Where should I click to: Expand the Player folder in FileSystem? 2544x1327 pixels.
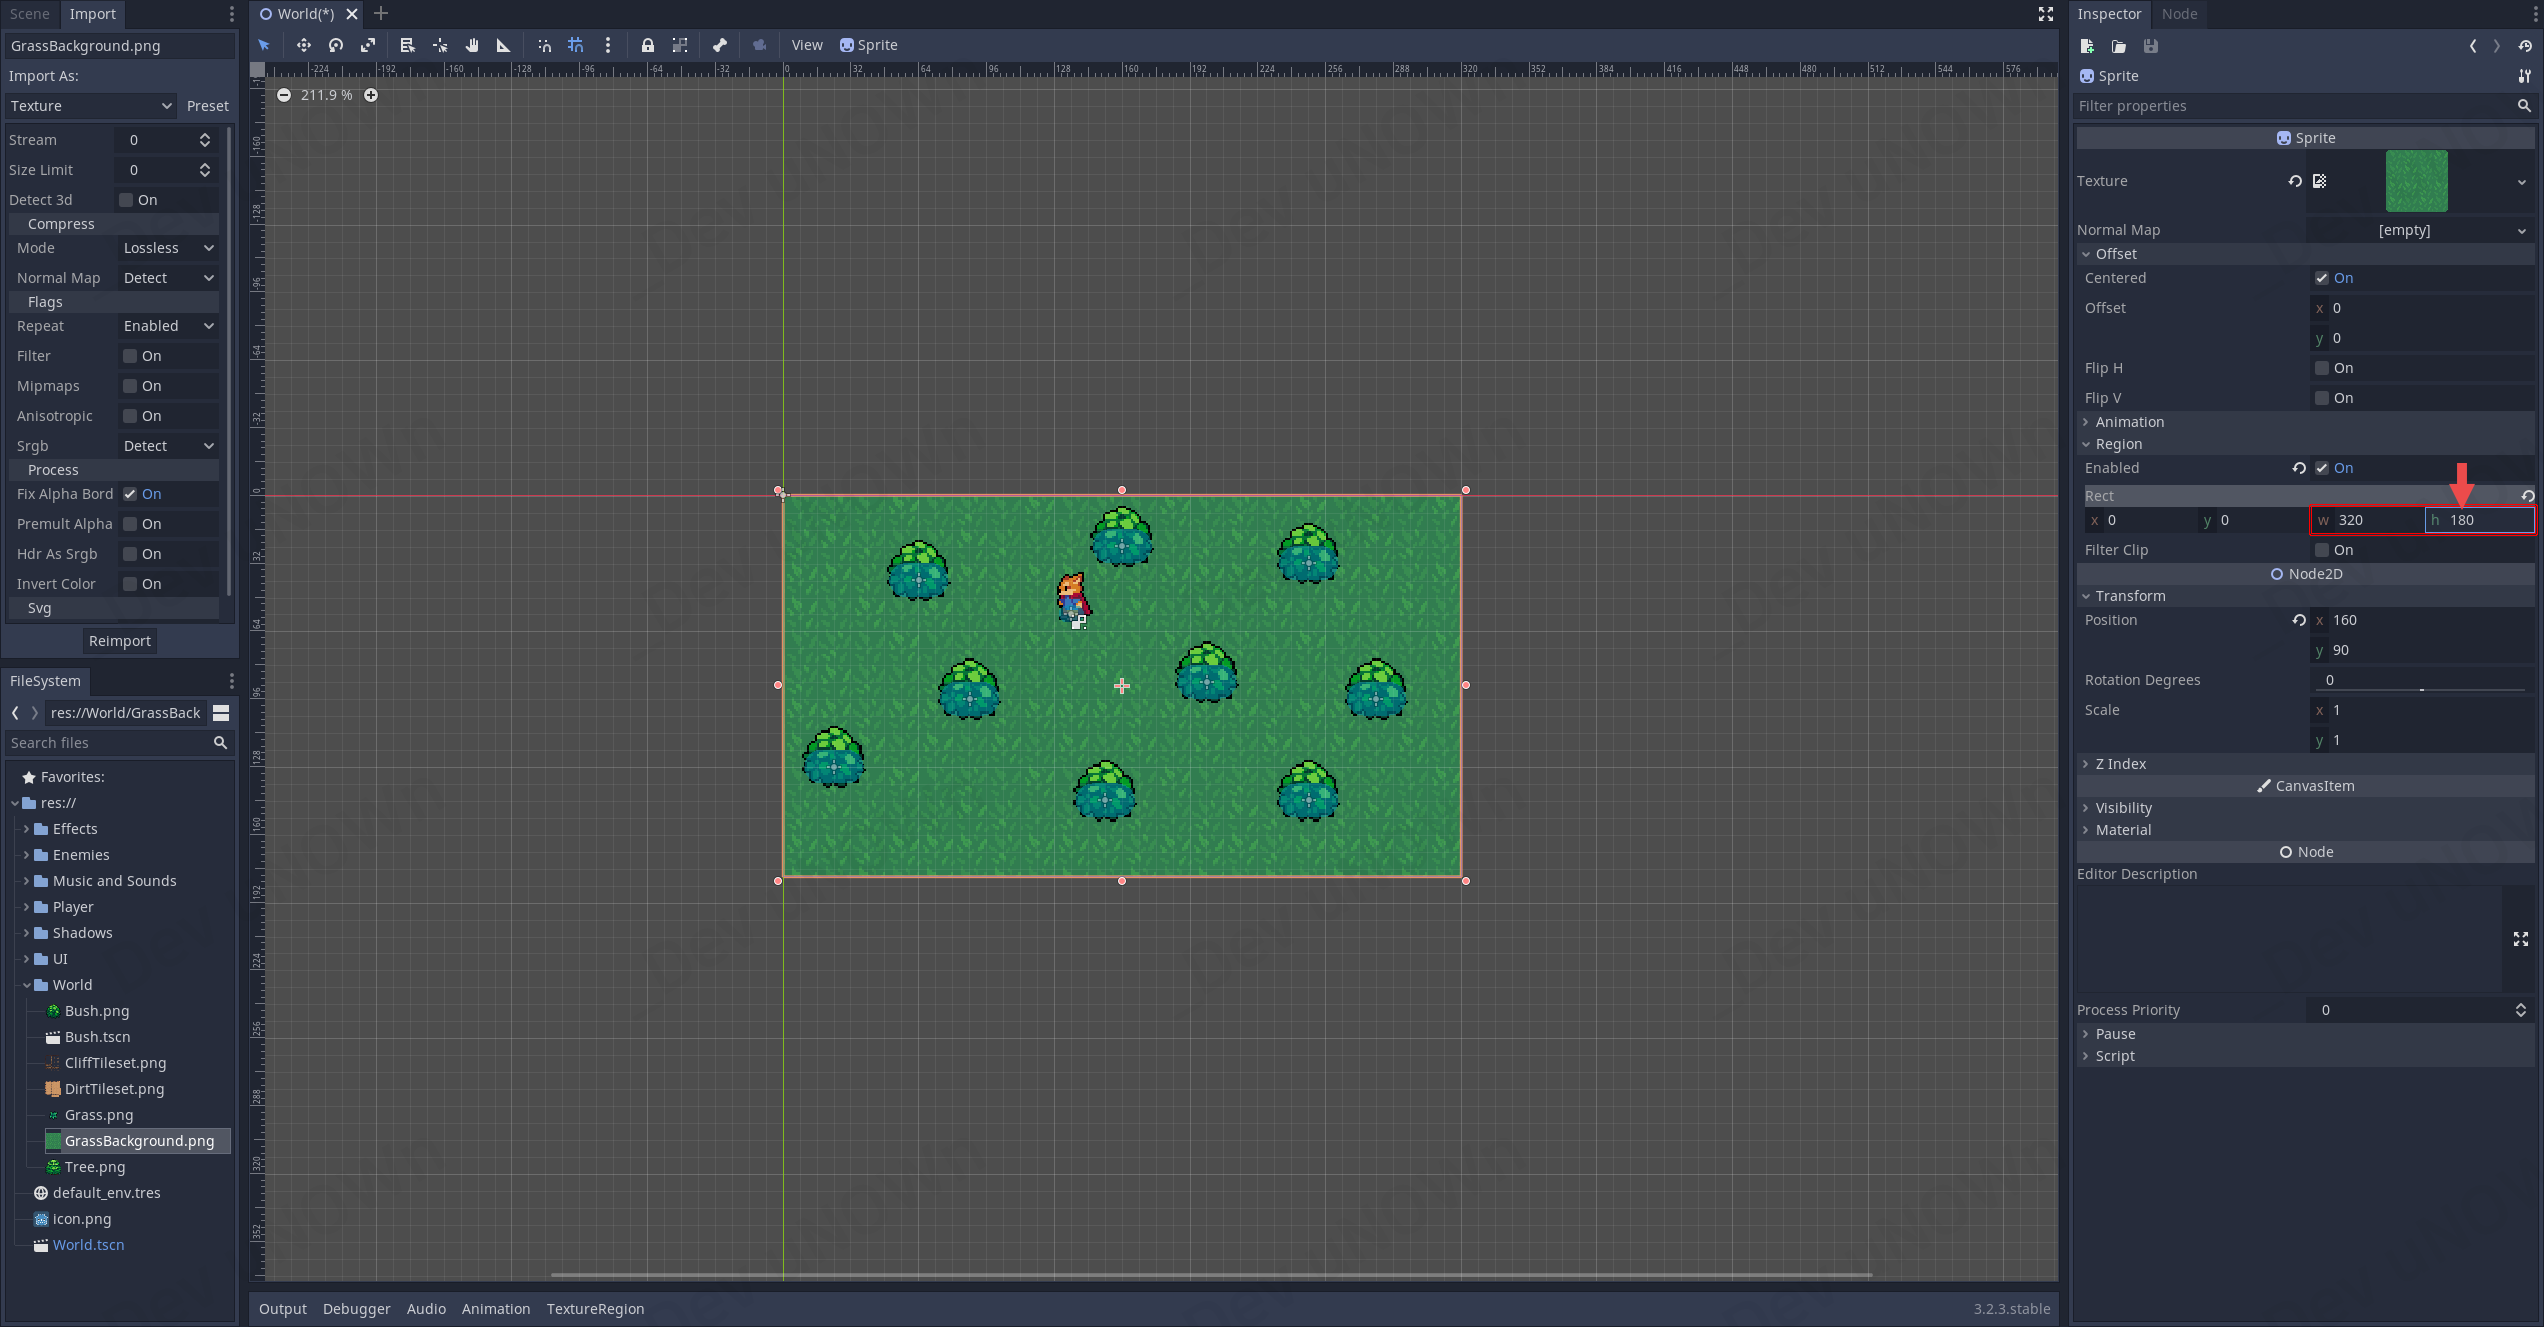(x=26, y=907)
